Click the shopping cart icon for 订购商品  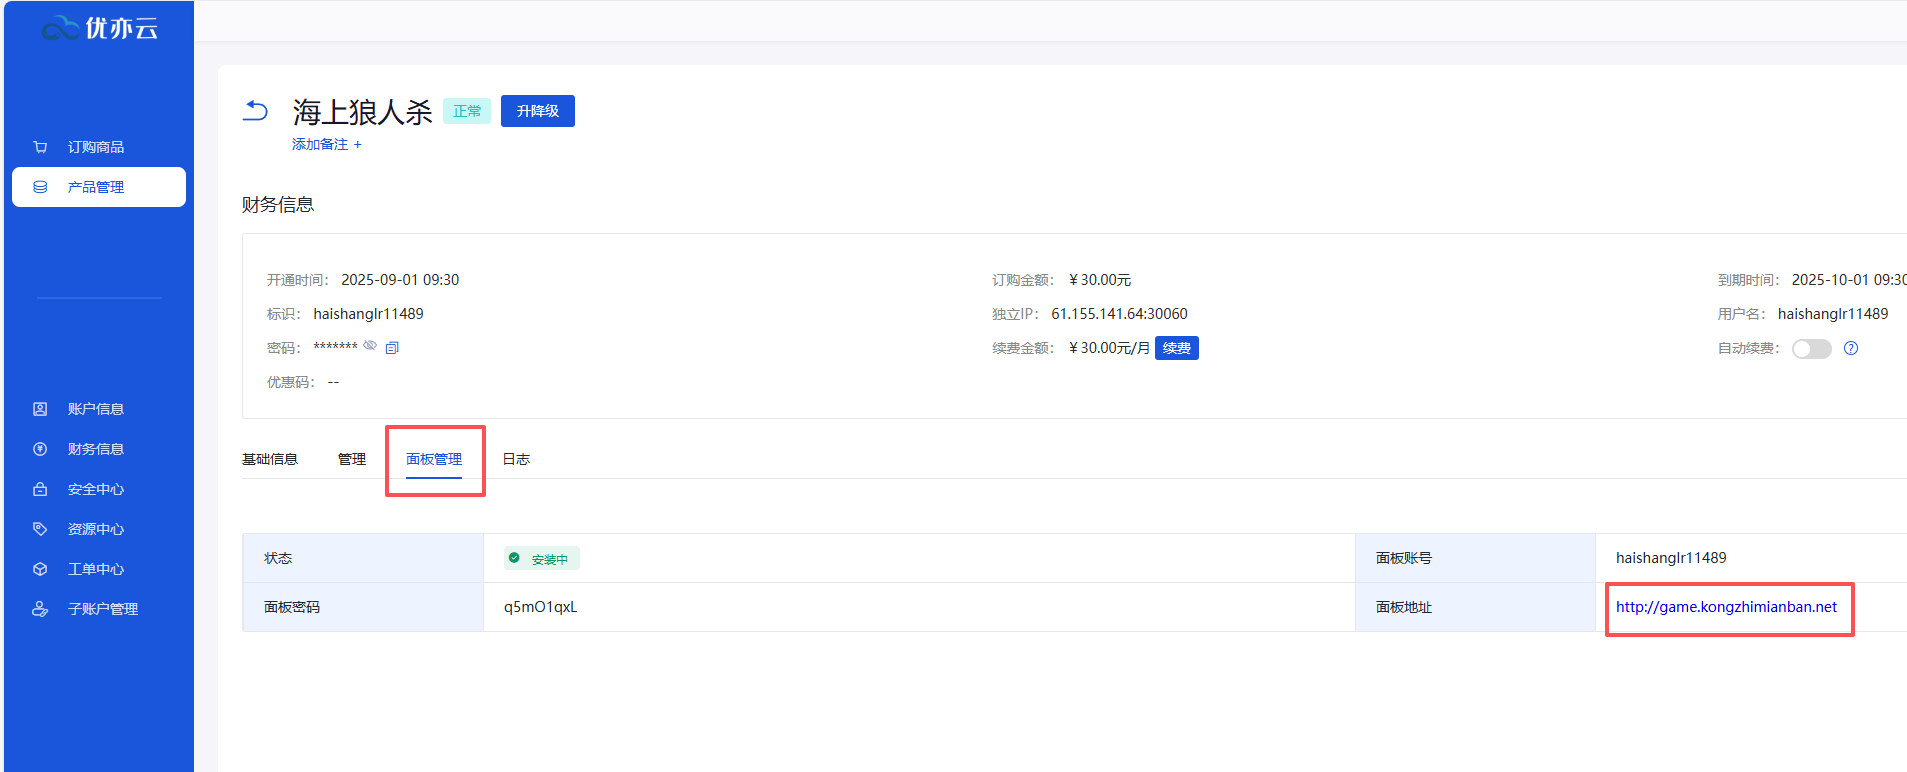coord(40,147)
